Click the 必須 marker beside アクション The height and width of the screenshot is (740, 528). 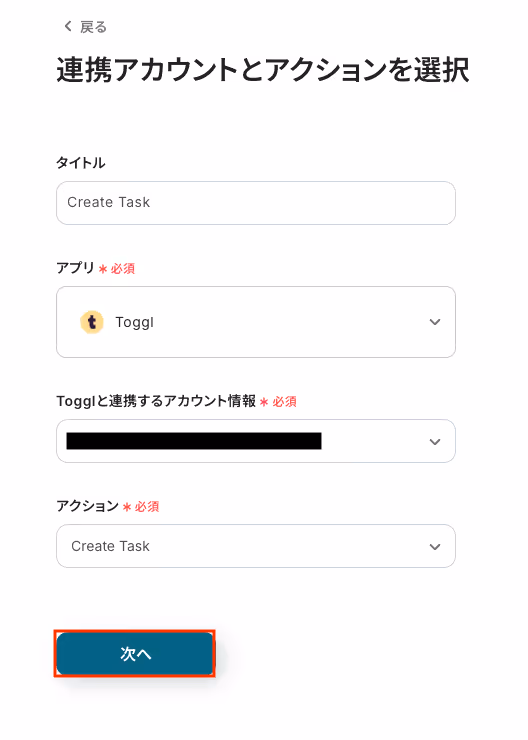tap(147, 506)
